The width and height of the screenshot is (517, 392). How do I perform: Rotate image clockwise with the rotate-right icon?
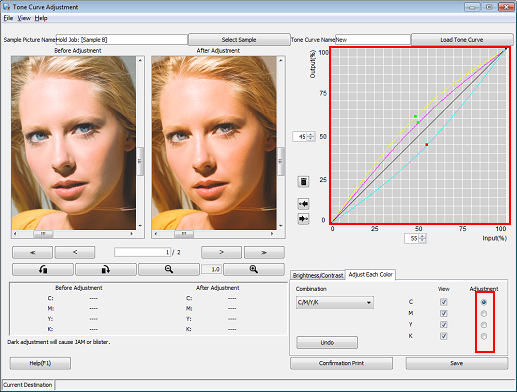tap(106, 269)
